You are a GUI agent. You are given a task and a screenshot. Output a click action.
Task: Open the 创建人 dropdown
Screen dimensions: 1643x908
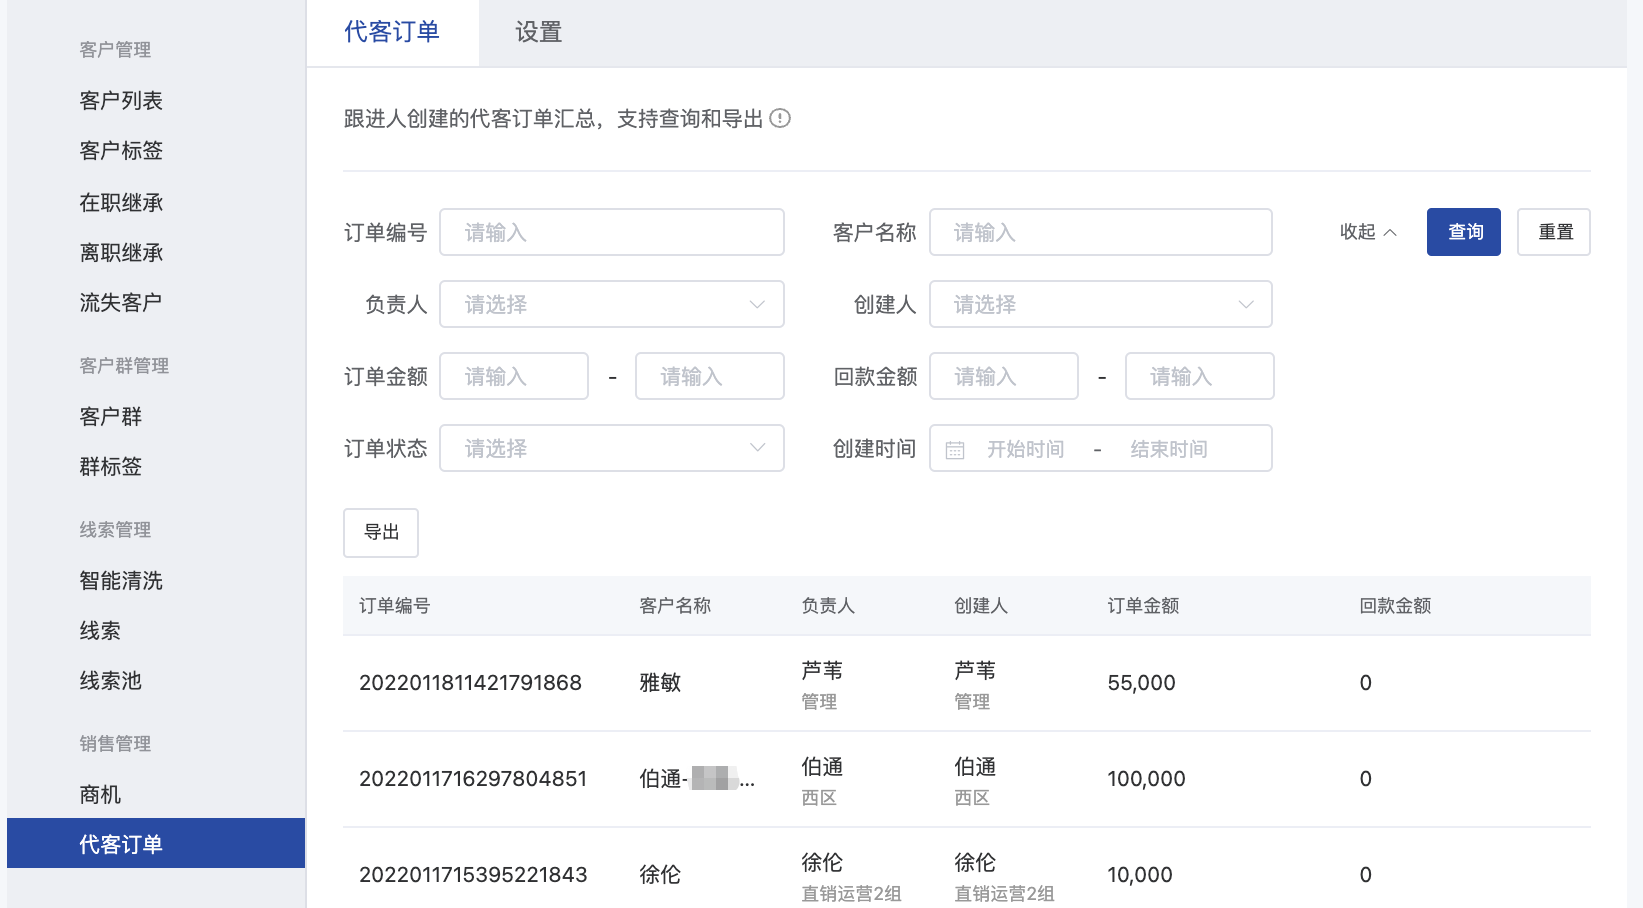tap(1101, 304)
